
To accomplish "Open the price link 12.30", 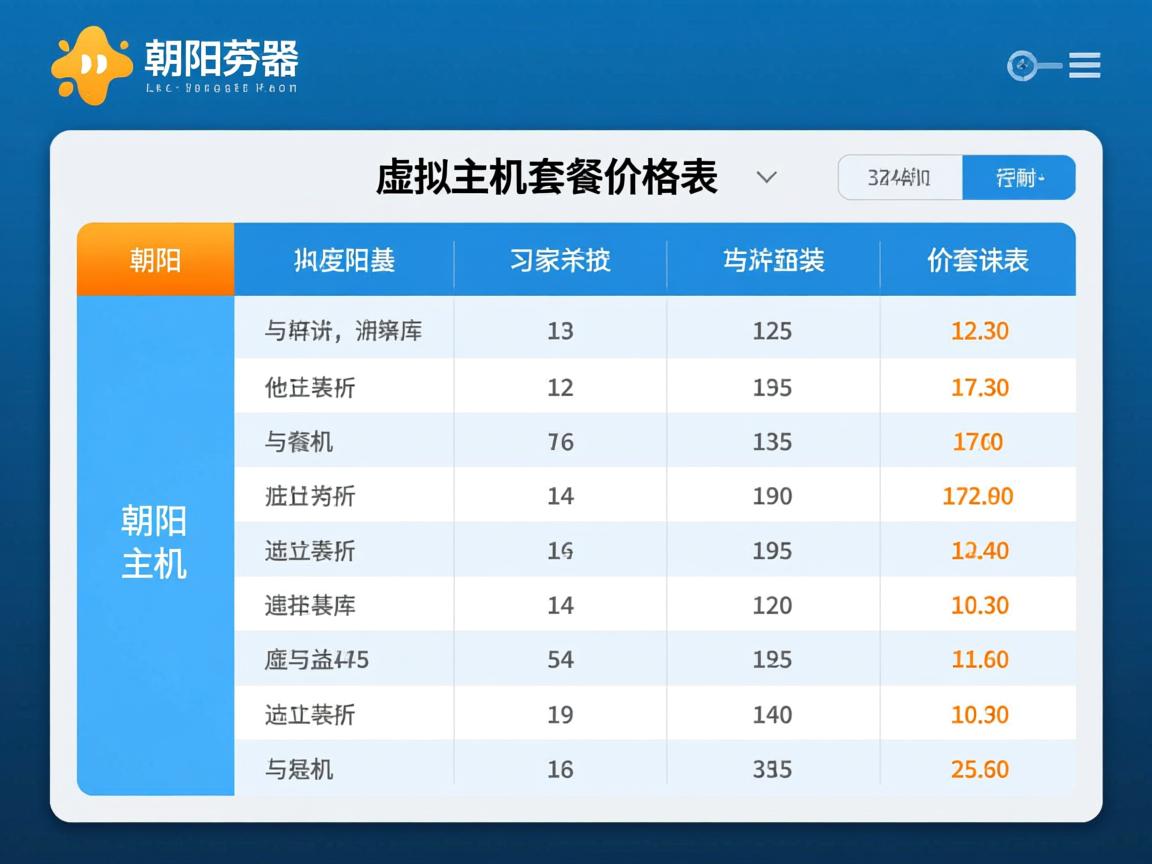I will pos(979,331).
